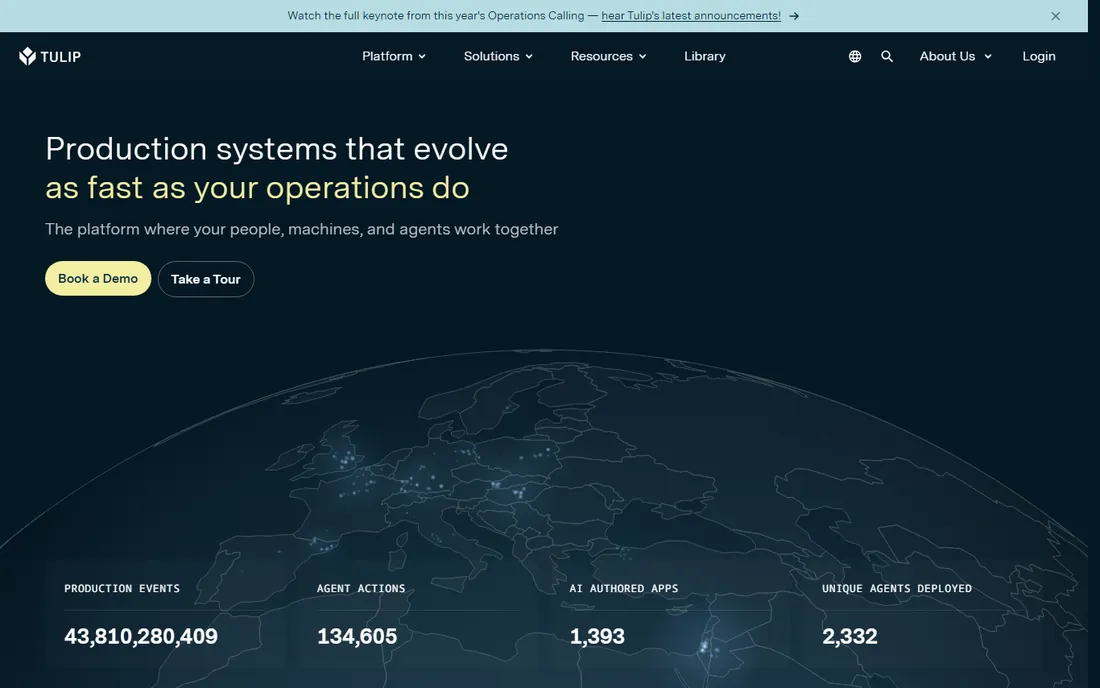Expand the Resources dropdown chevron
Image resolution: width=1100 pixels, height=688 pixels.
(642, 57)
